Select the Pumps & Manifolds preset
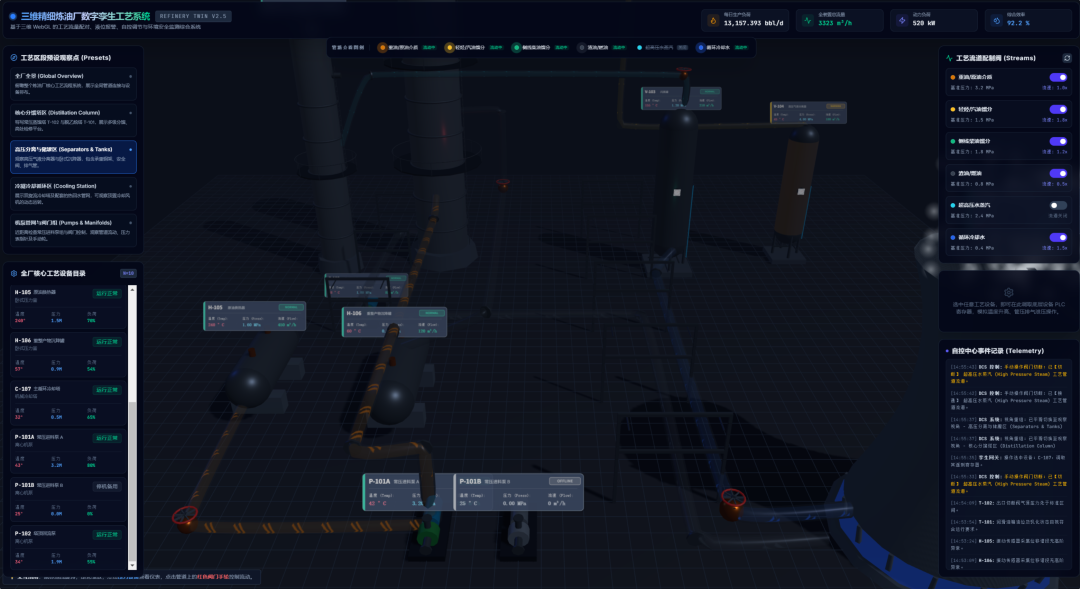Image resolution: width=1080 pixels, height=589 pixels. click(x=73, y=230)
